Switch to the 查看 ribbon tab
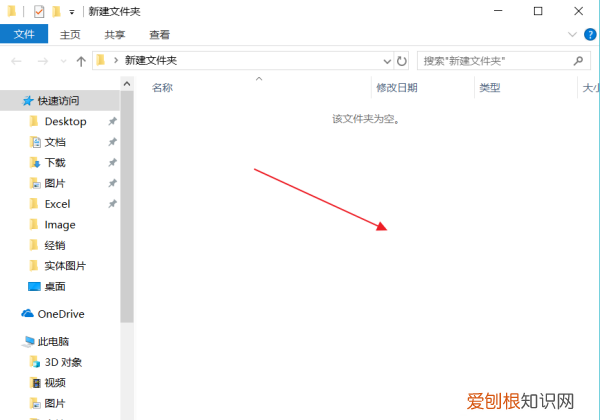Image resolution: width=600 pixels, height=420 pixels. point(159,35)
